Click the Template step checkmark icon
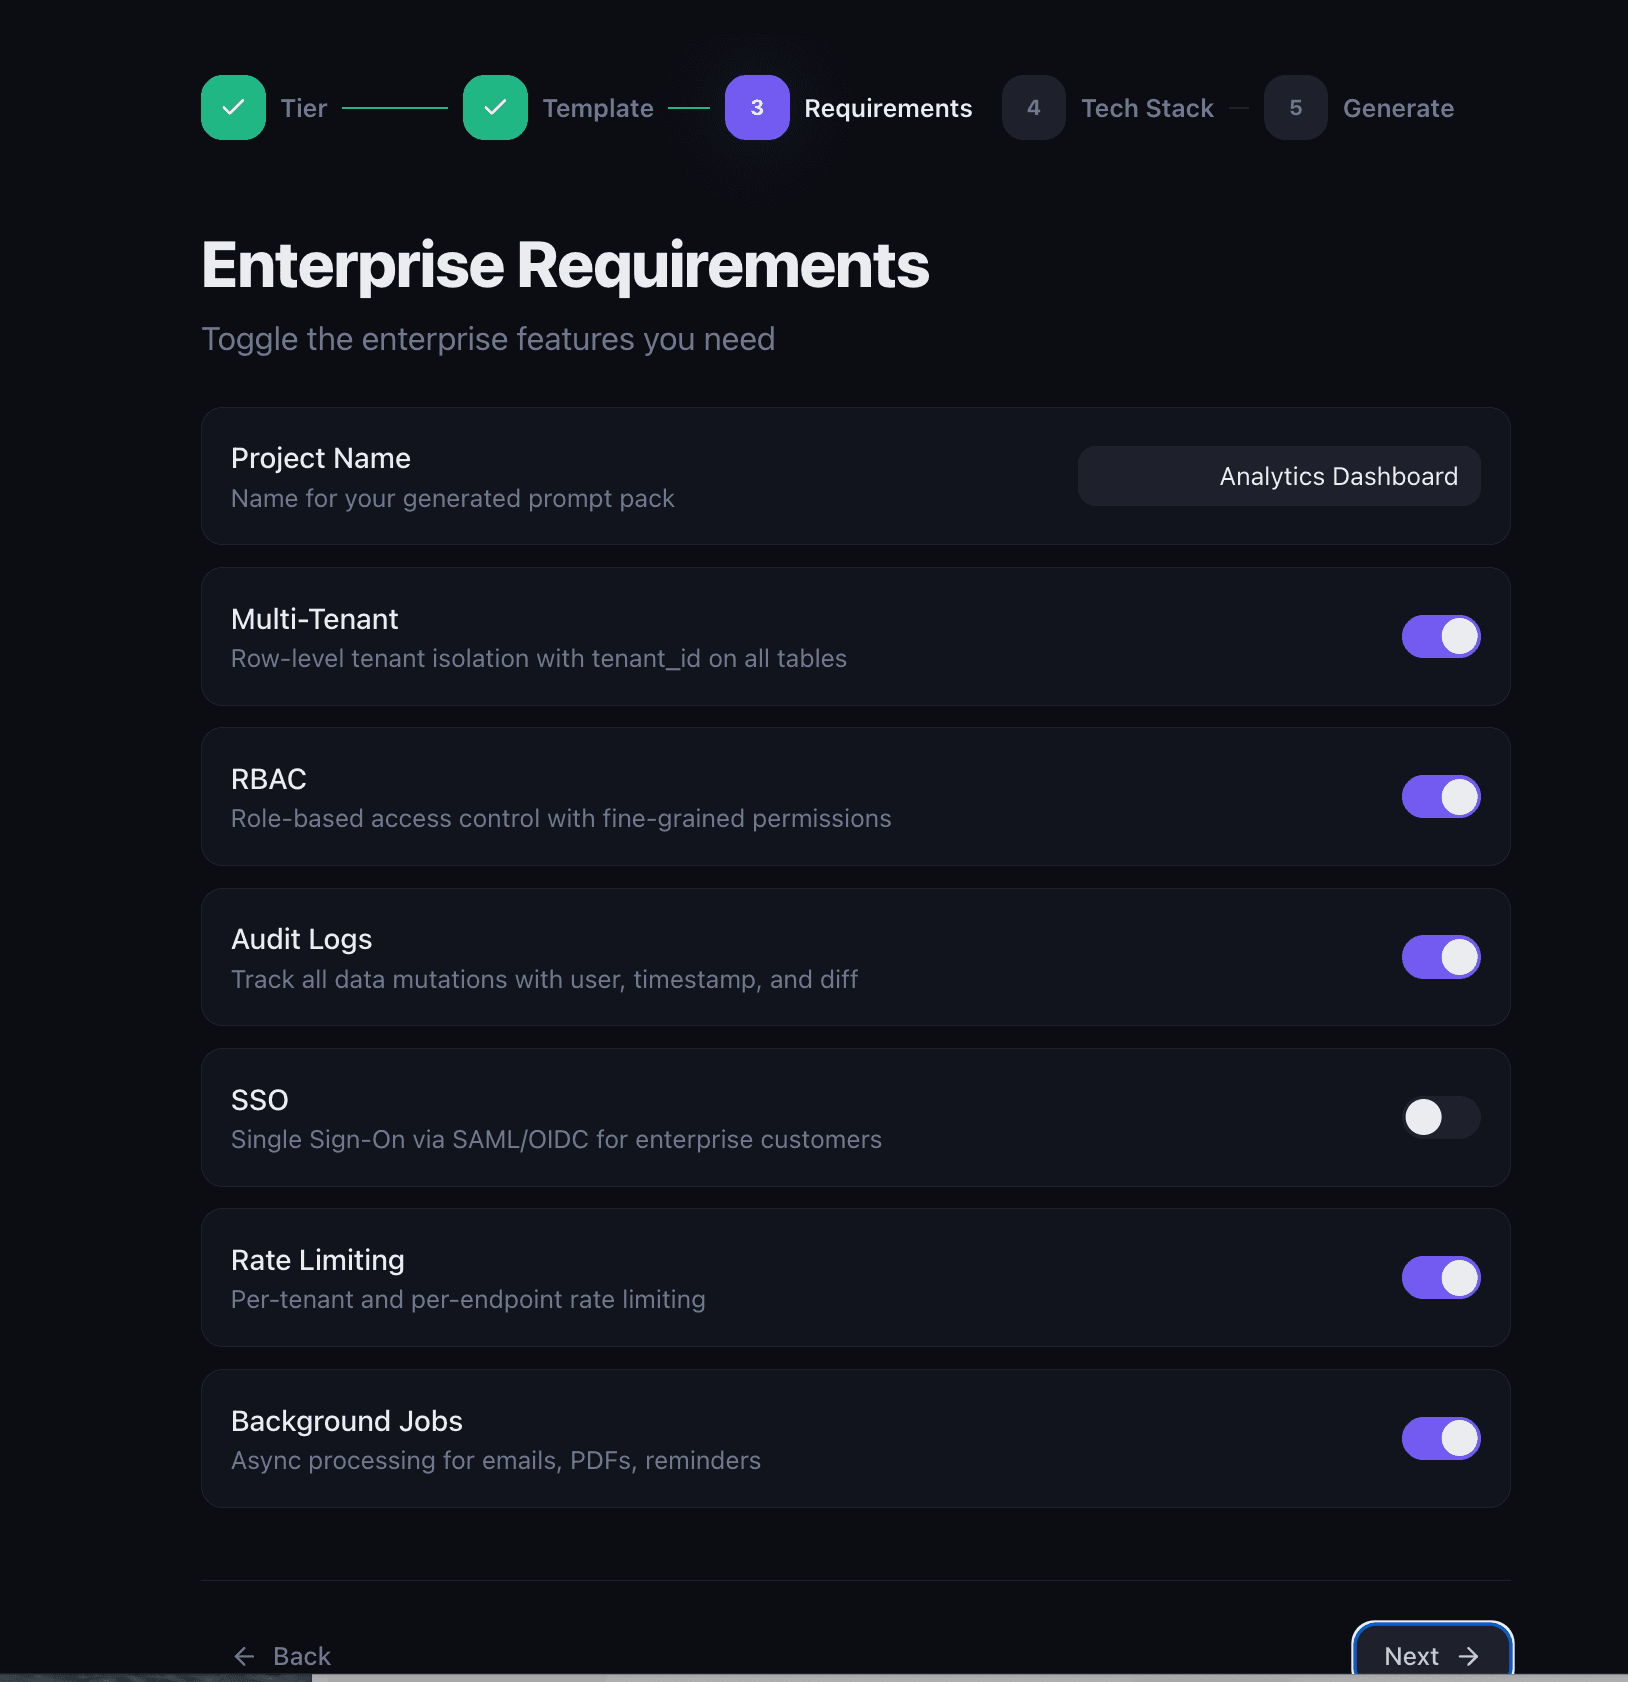Viewport: 1628px width, 1682px height. [496, 107]
